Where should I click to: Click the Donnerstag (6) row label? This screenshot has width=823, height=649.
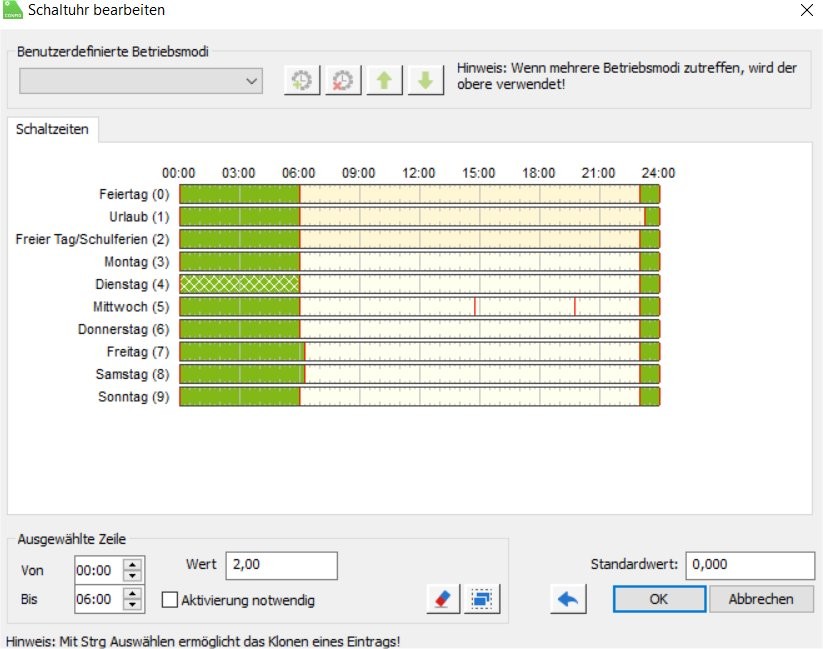(x=123, y=329)
